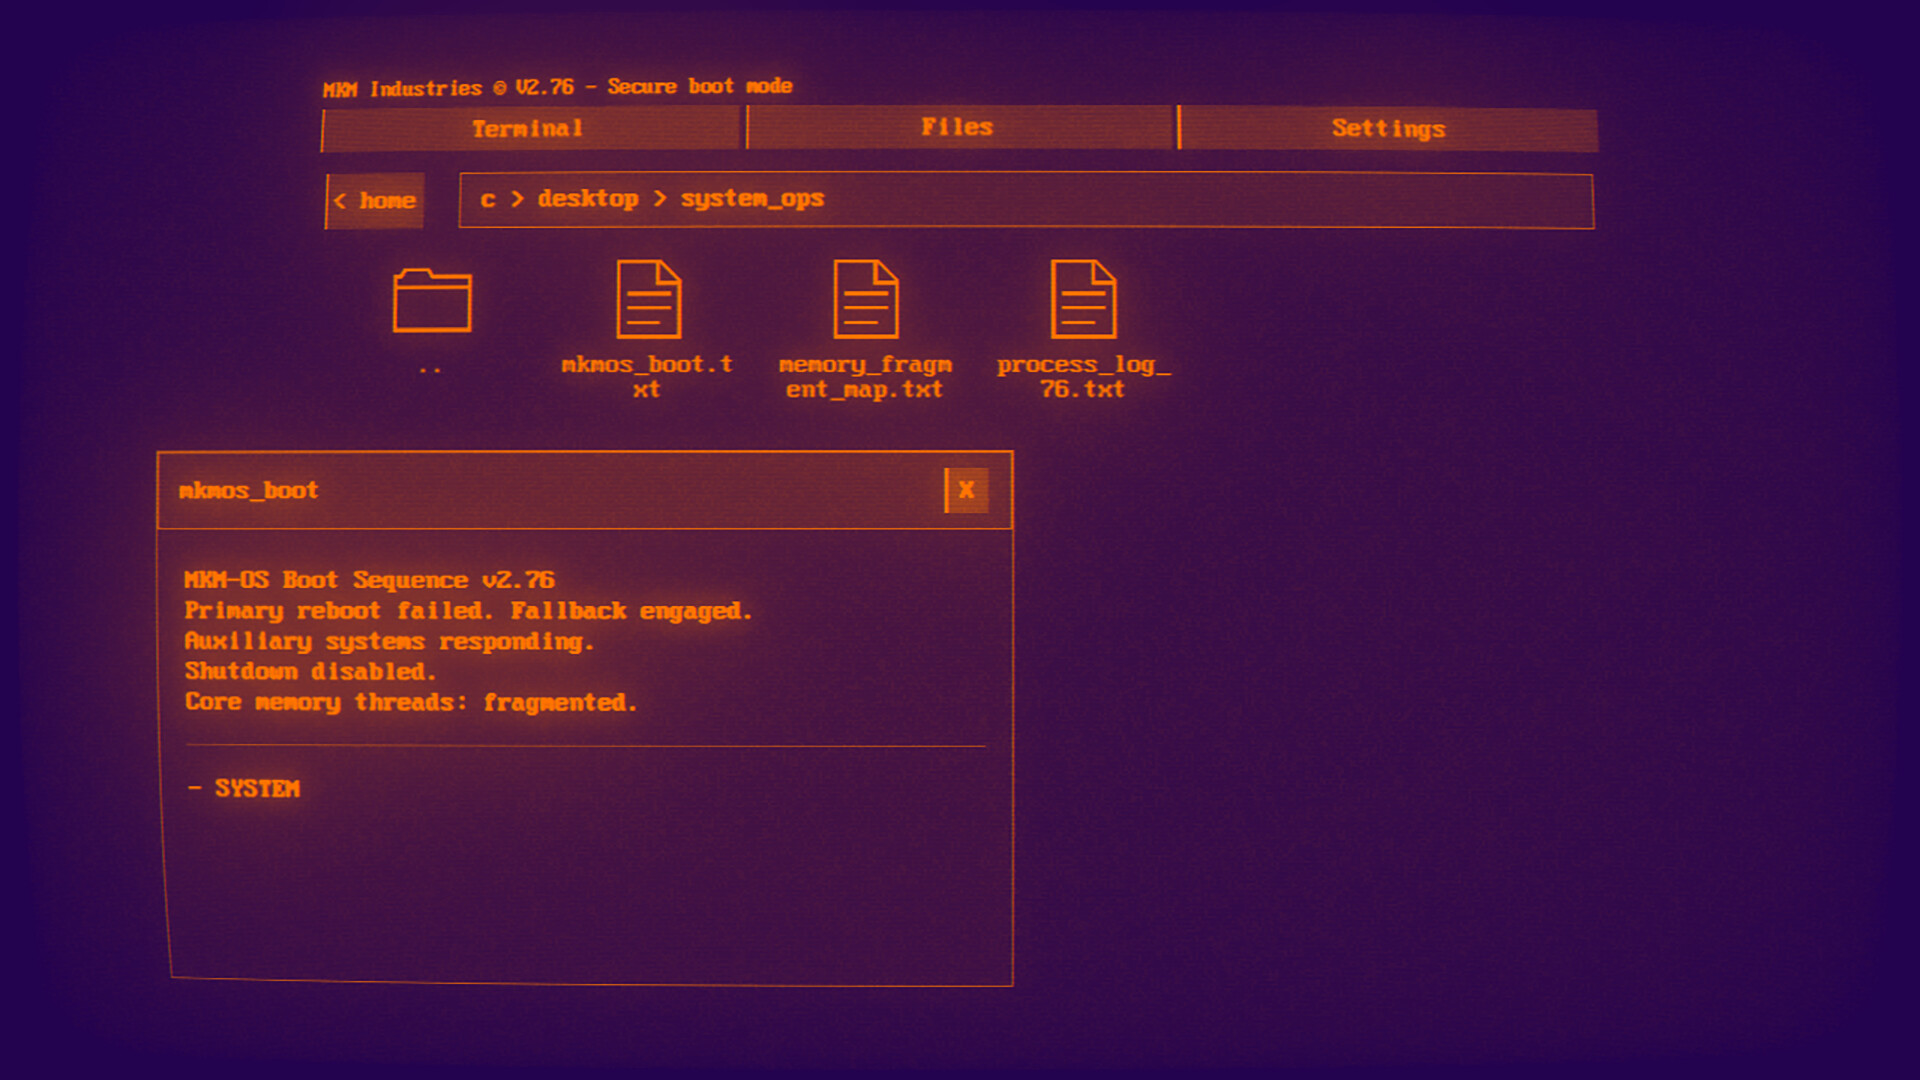Expand the chevron before 'home'
Viewport: 1920px width, 1080px height.
click(x=340, y=200)
